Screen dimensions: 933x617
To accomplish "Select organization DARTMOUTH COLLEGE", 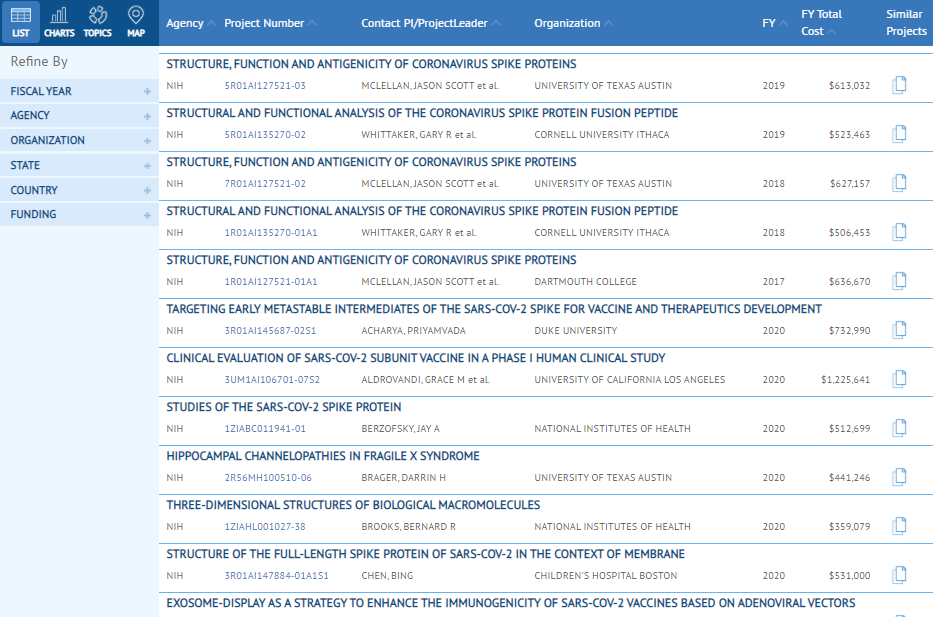I will pyautogui.click(x=586, y=281).
